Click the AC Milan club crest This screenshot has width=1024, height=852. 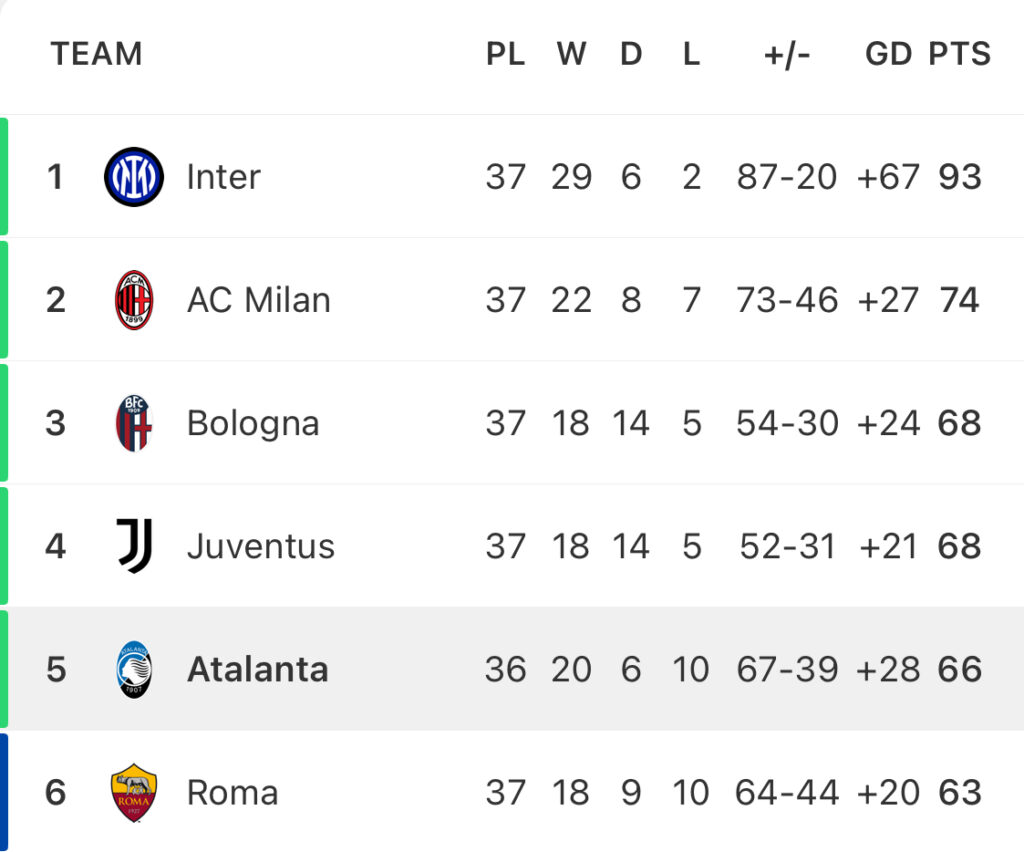[x=134, y=300]
